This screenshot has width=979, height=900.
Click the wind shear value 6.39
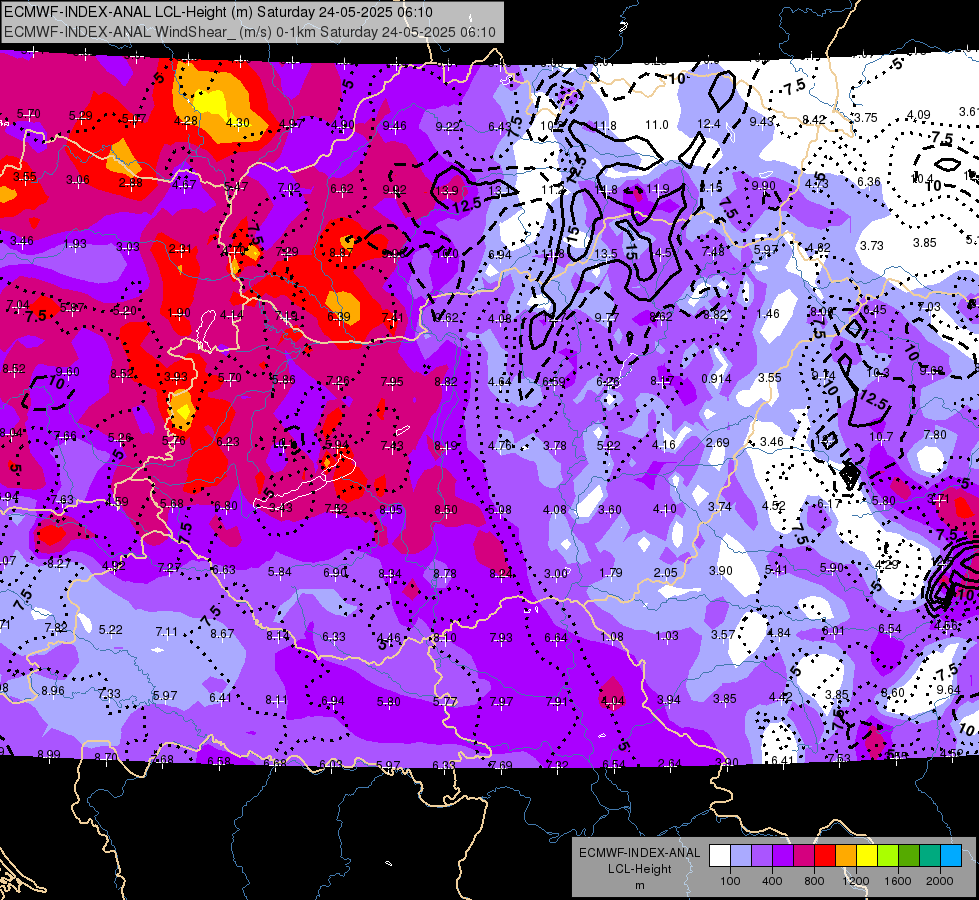[x=339, y=317]
